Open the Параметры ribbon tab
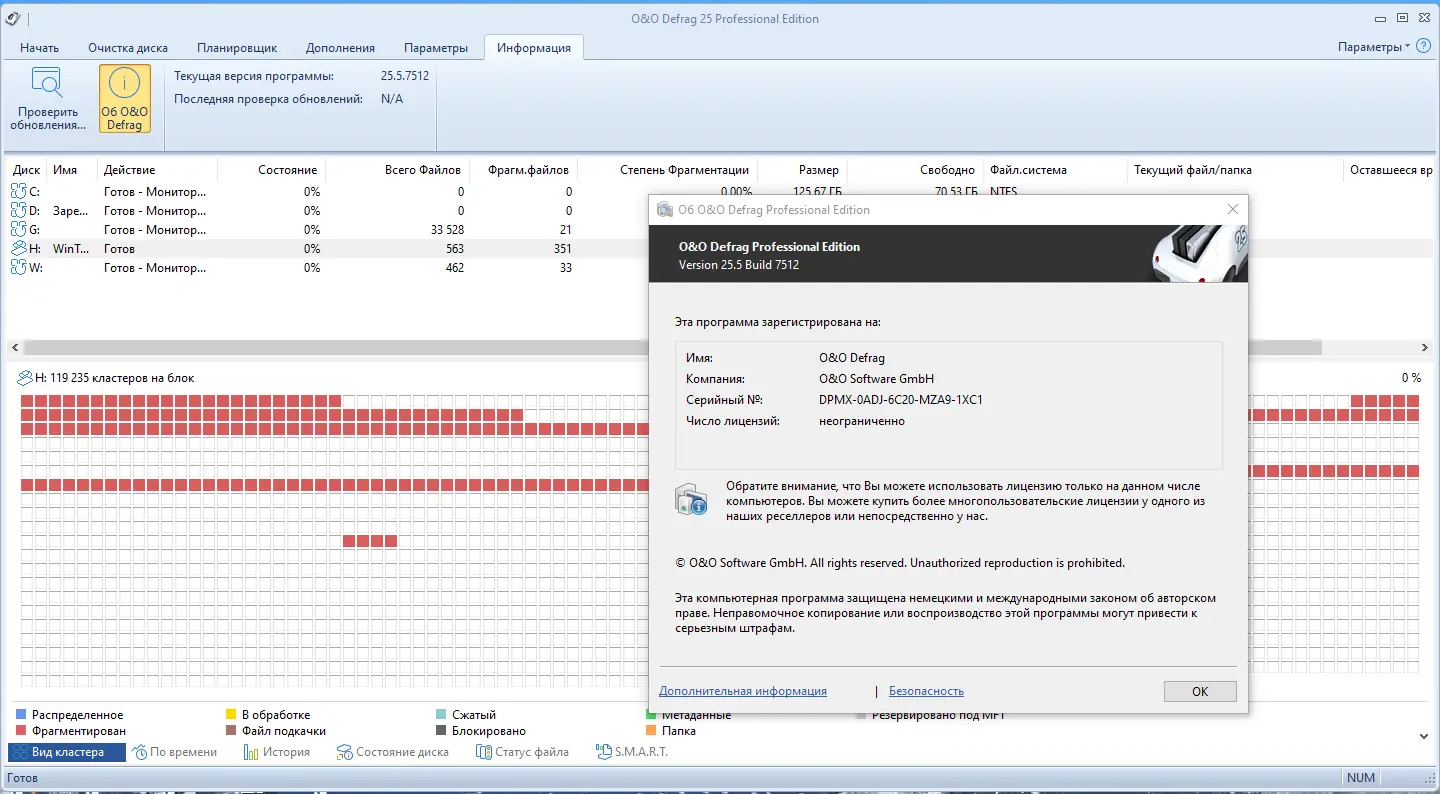 [x=435, y=47]
